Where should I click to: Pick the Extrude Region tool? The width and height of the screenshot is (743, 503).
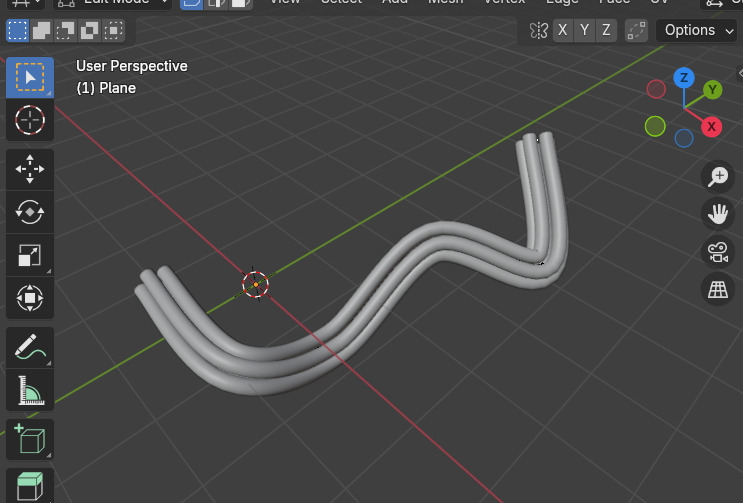(30, 485)
